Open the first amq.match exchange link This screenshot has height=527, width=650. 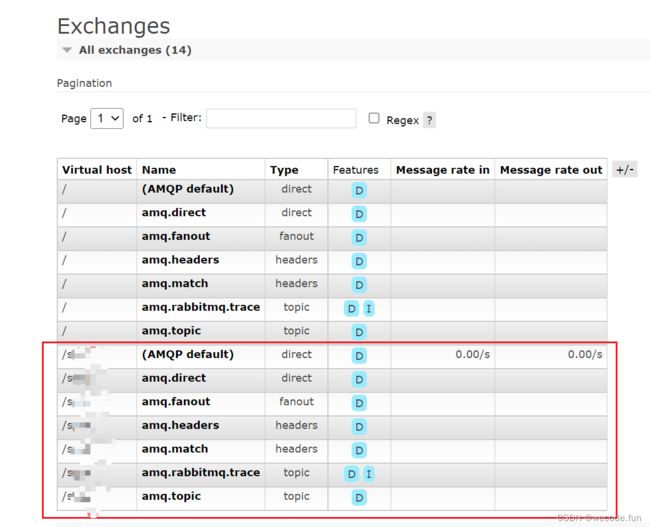175,284
